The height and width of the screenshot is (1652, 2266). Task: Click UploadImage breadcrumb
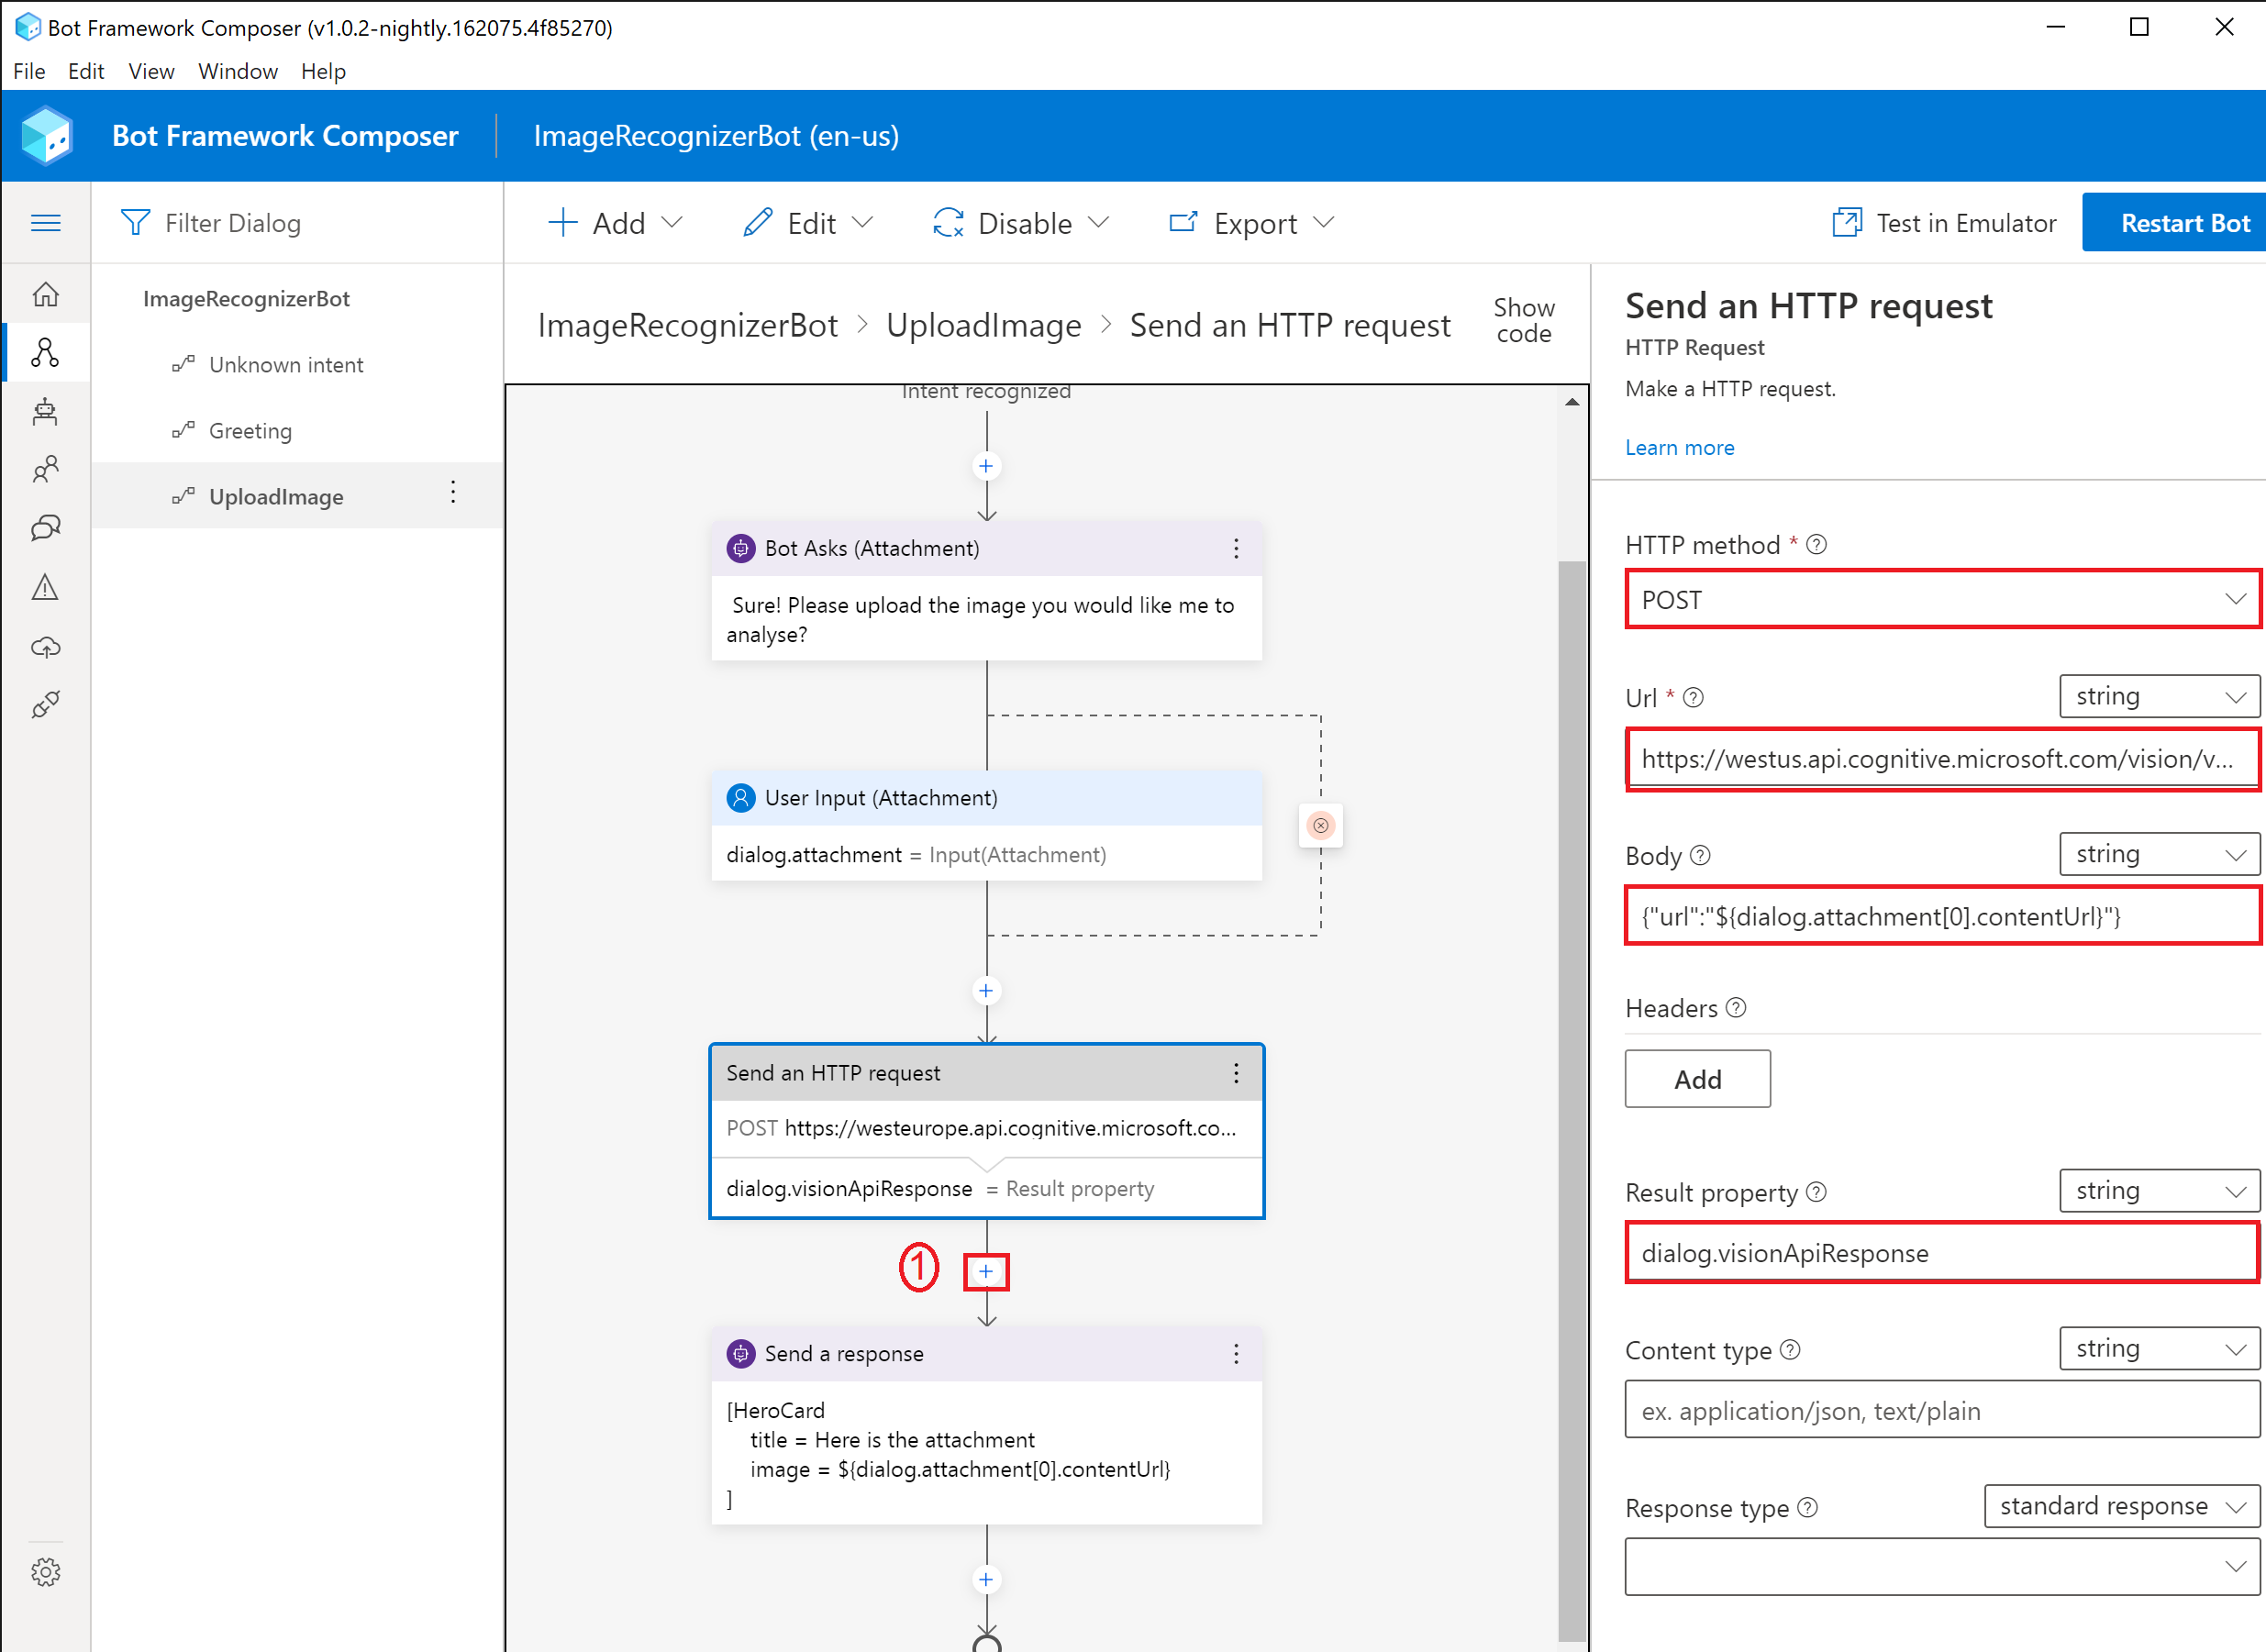(984, 325)
